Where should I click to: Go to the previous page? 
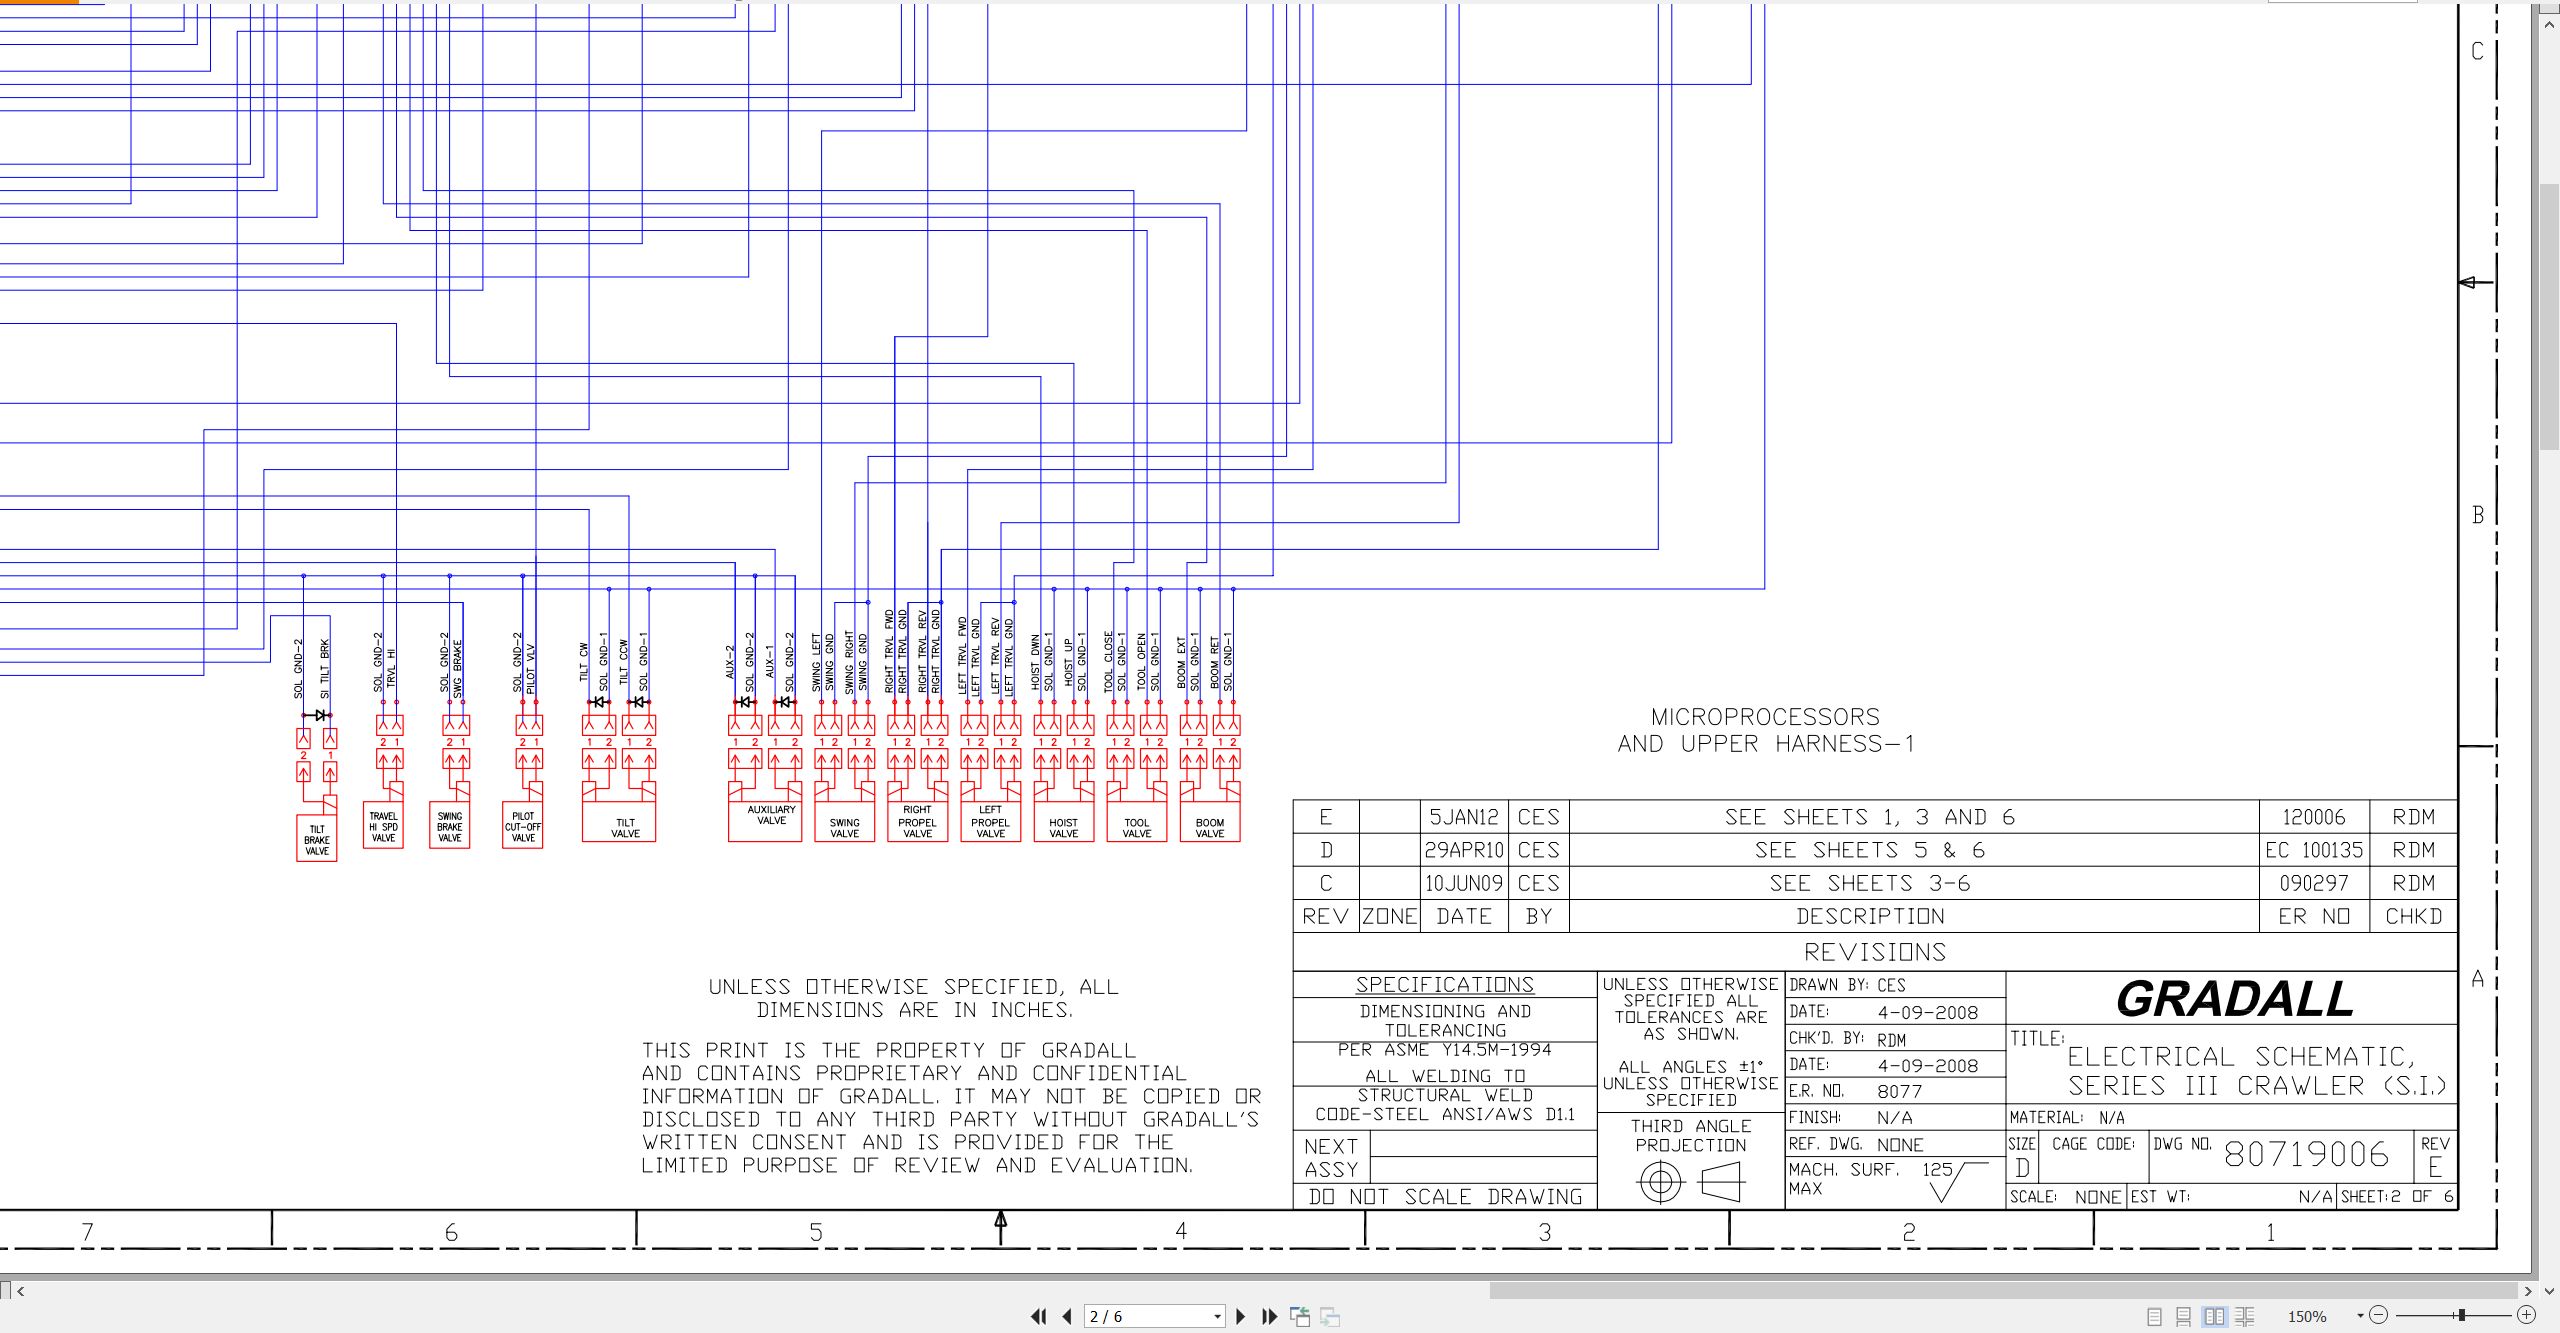click(x=1067, y=1316)
